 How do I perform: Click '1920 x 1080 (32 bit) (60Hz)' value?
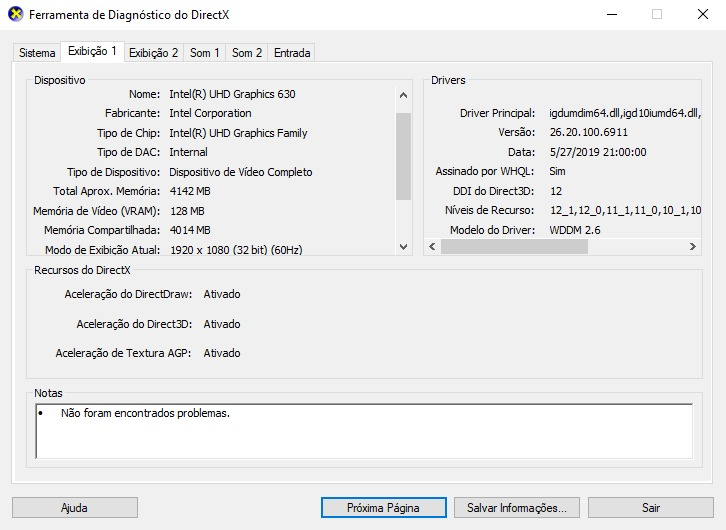click(x=236, y=250)
